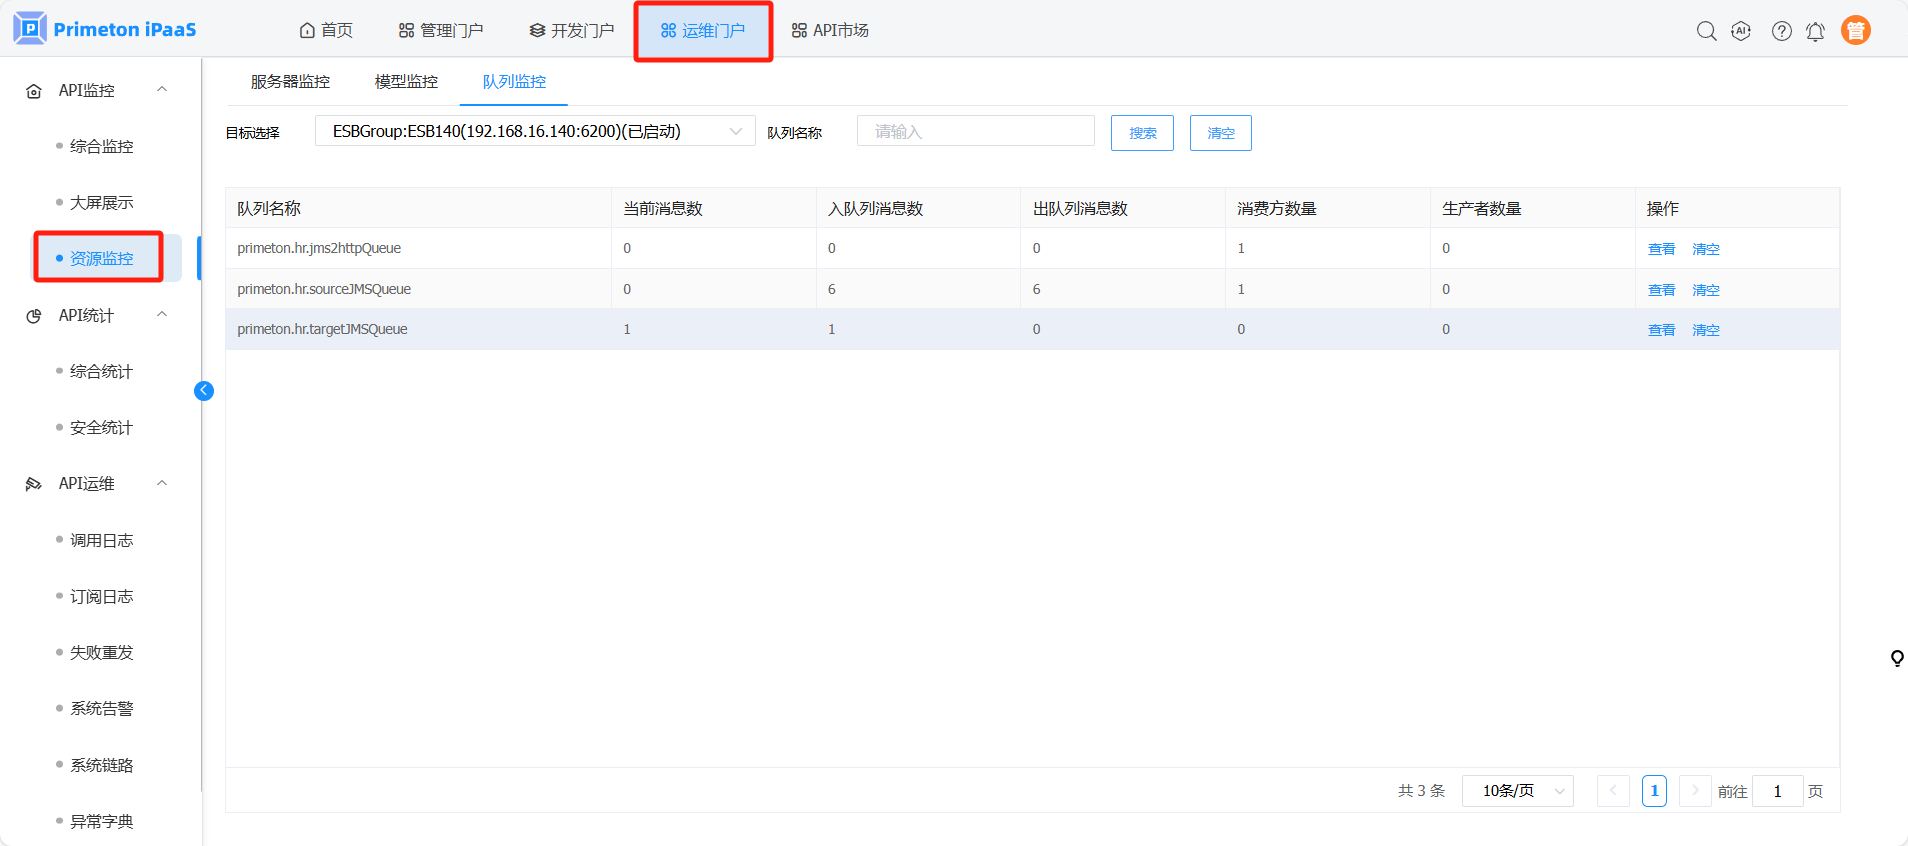Image resolution: width=1908 pixels, height=846 pixels.
Task: Click the Primeton iPaaS logo
Action: [105, 29]
